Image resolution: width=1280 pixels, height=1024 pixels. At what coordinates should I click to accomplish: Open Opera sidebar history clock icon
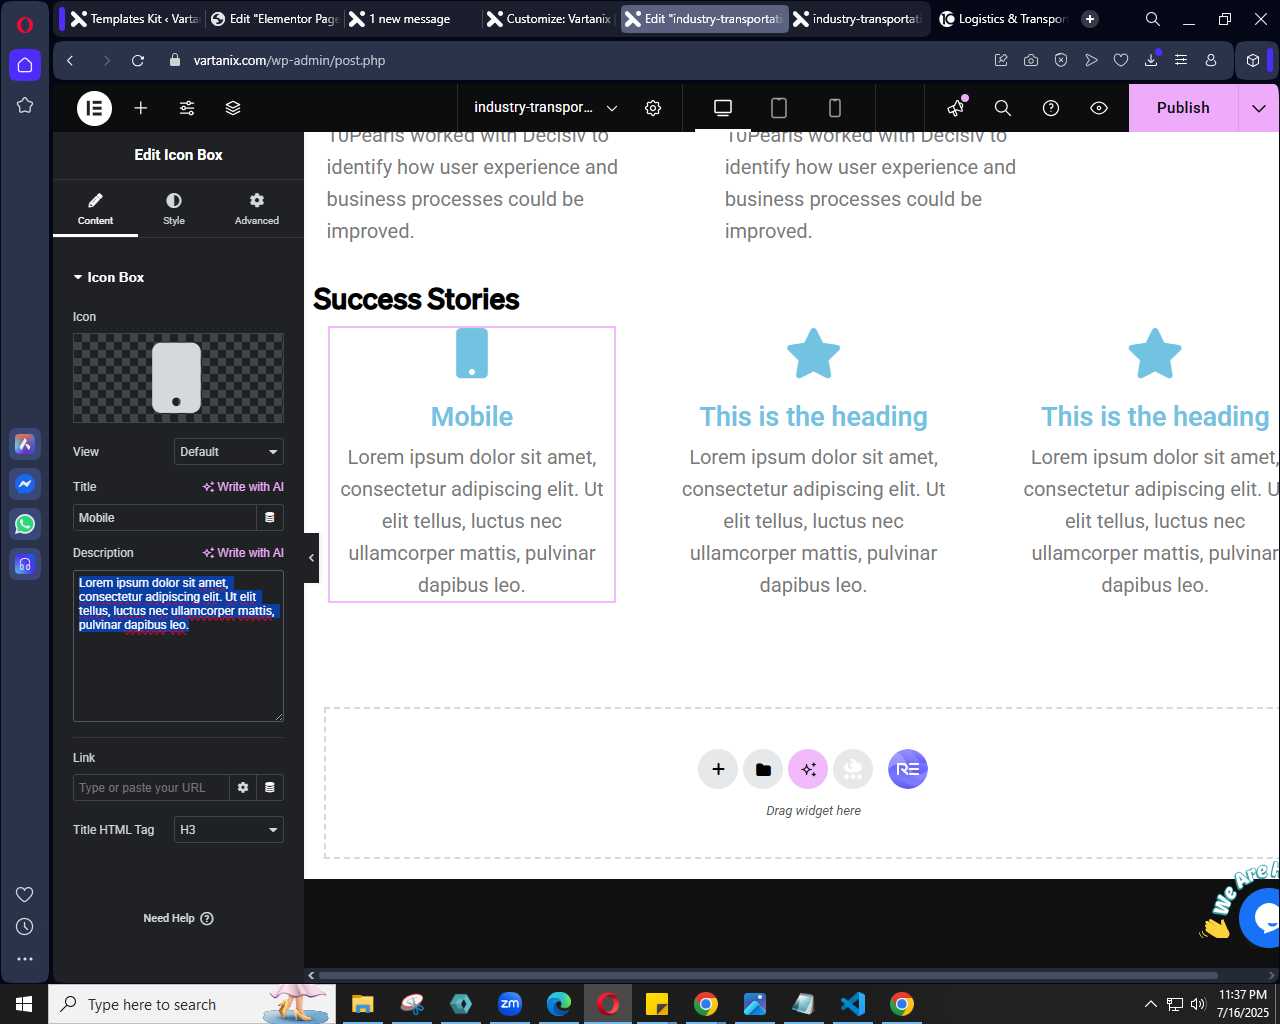tap(25, 927)
